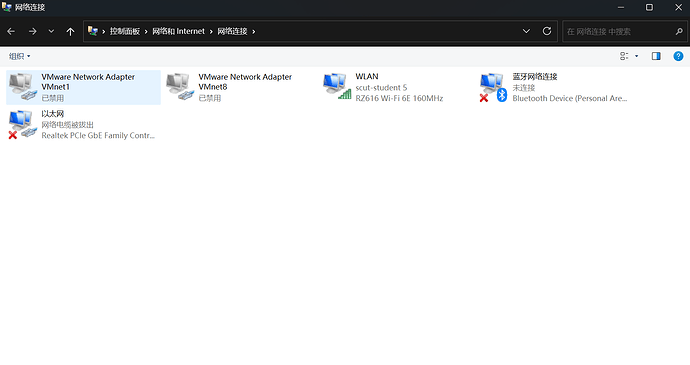Go forward with the forward arrow
The height and width of the screenshot is (365, 690).
pos(33,31)
